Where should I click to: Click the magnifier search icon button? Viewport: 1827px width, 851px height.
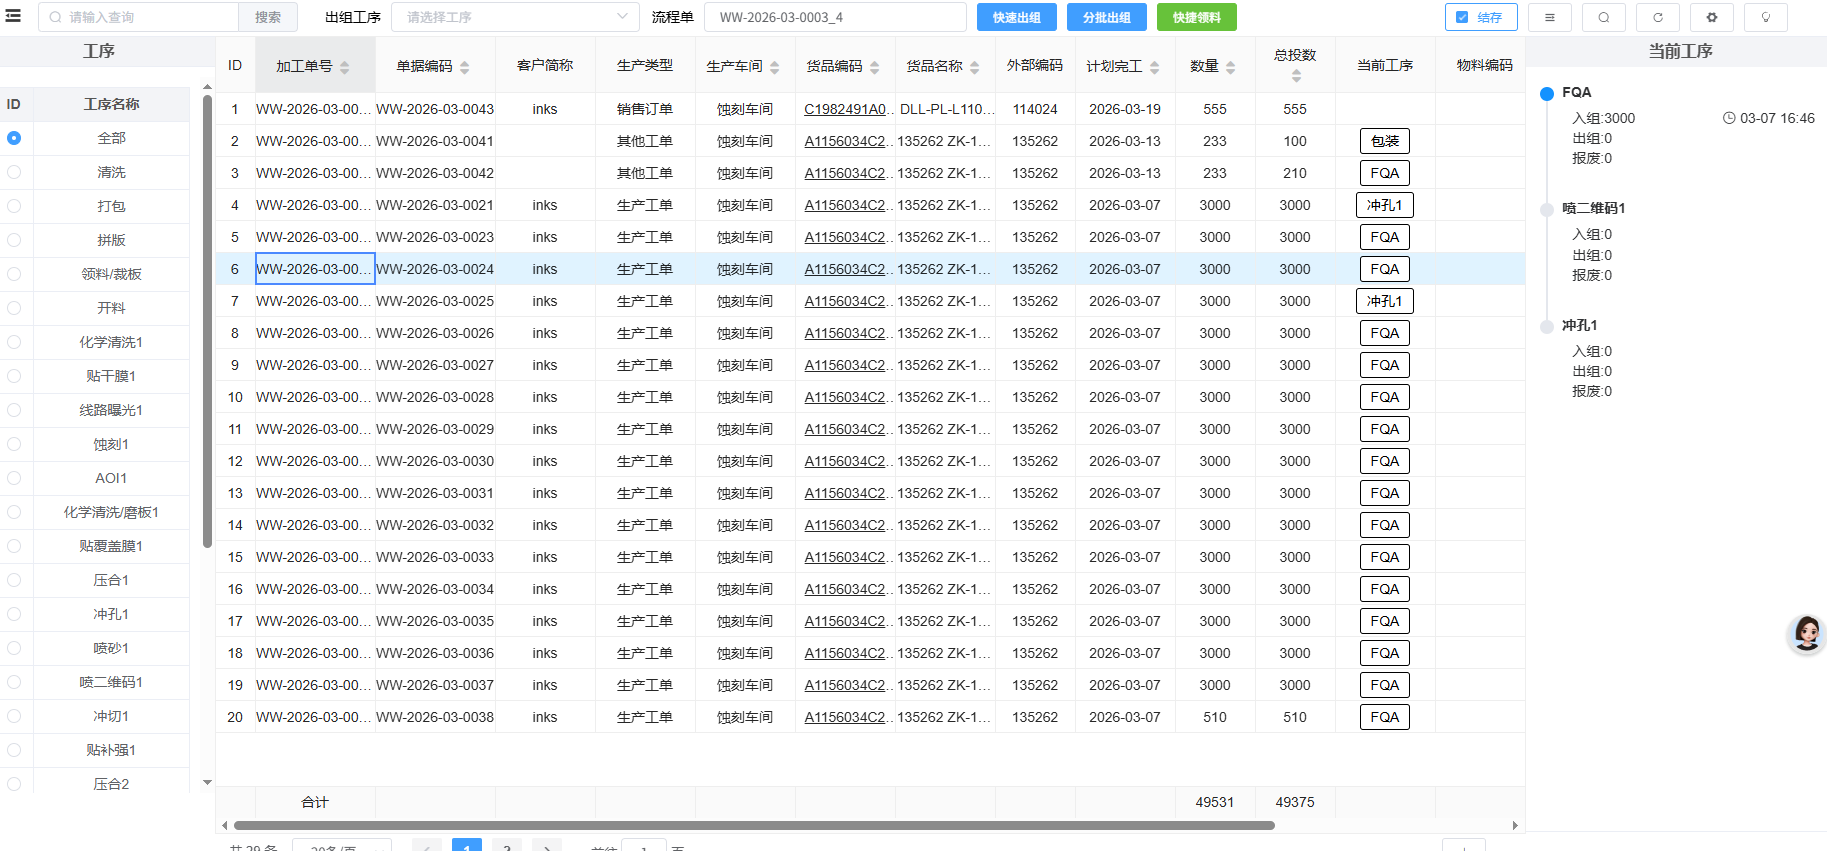pos(1603,17)
